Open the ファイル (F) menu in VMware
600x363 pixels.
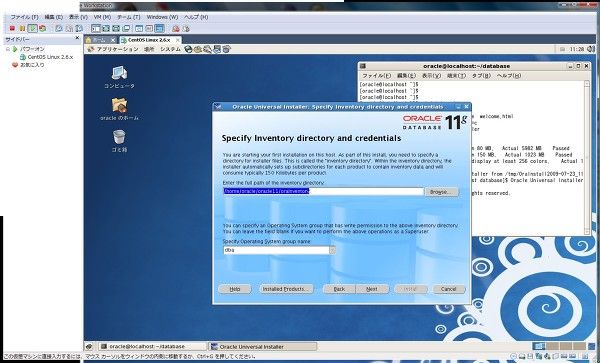point(24,17)
